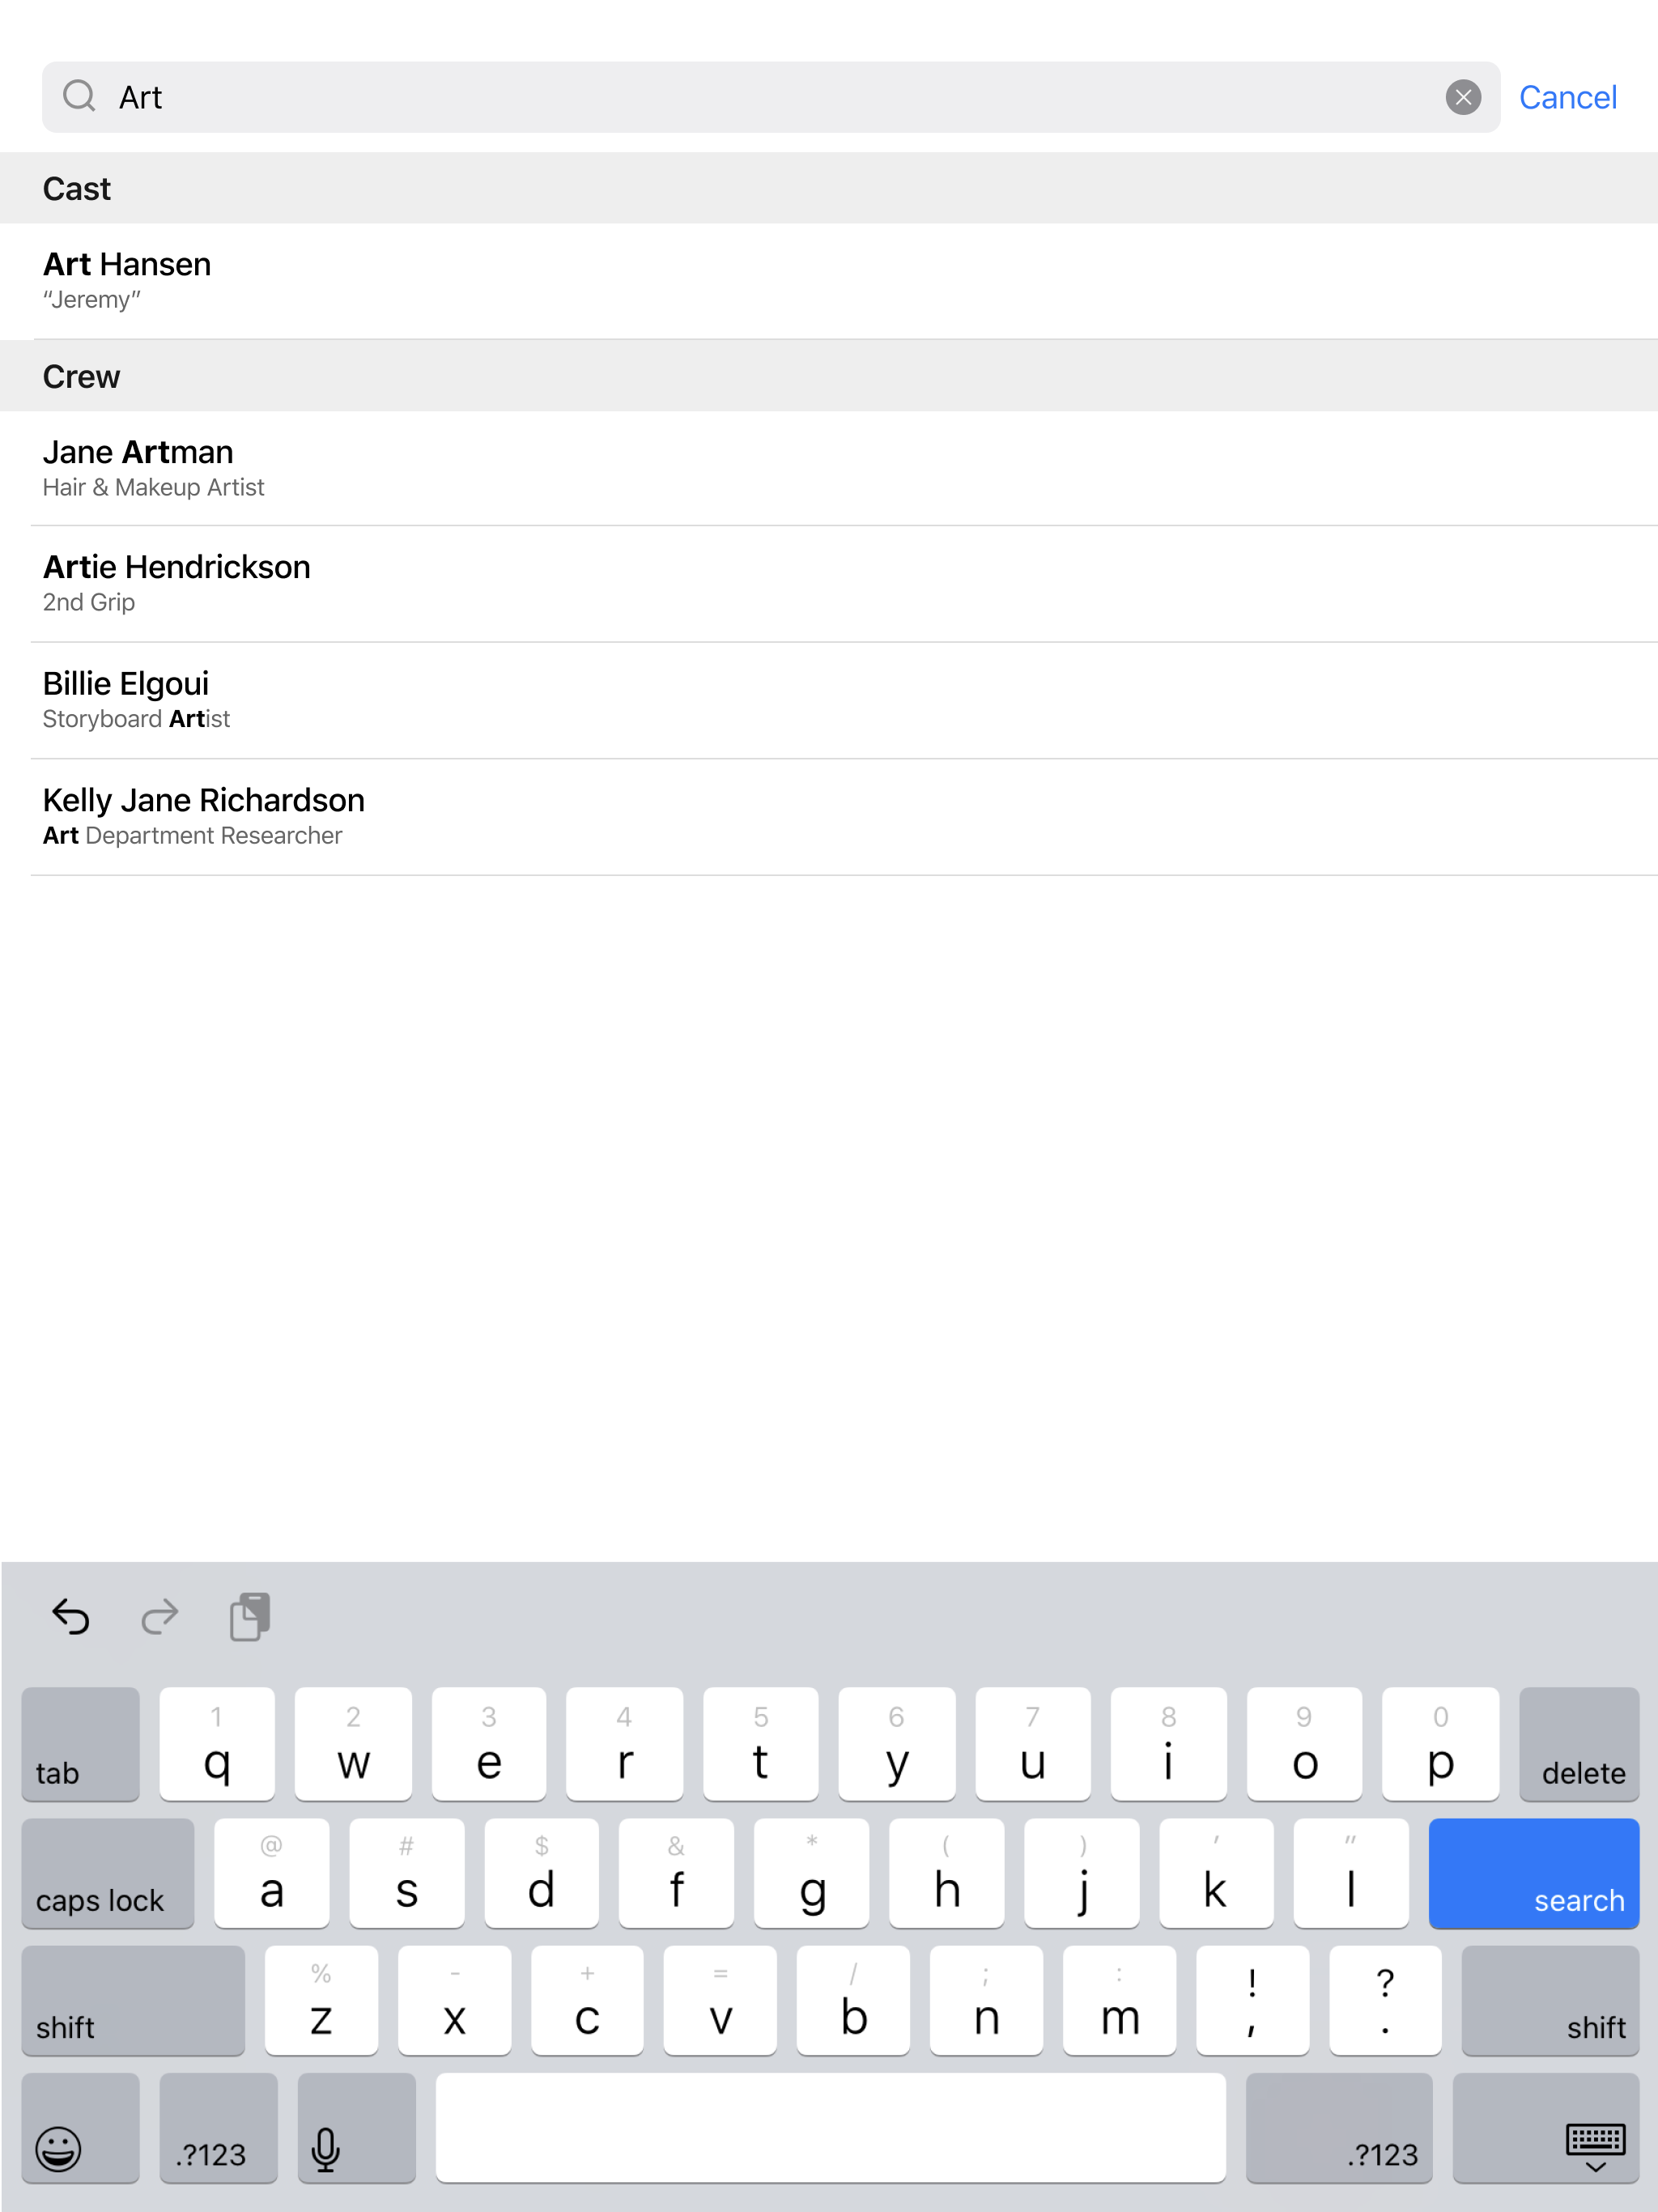Switch to numbers with left .?123 key
The image size is (1658, 2212).
[x=217, y=2128]
